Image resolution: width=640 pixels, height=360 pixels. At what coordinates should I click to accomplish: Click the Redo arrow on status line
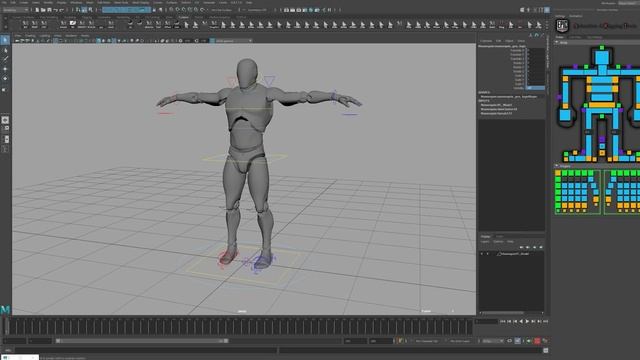(61, 10)
